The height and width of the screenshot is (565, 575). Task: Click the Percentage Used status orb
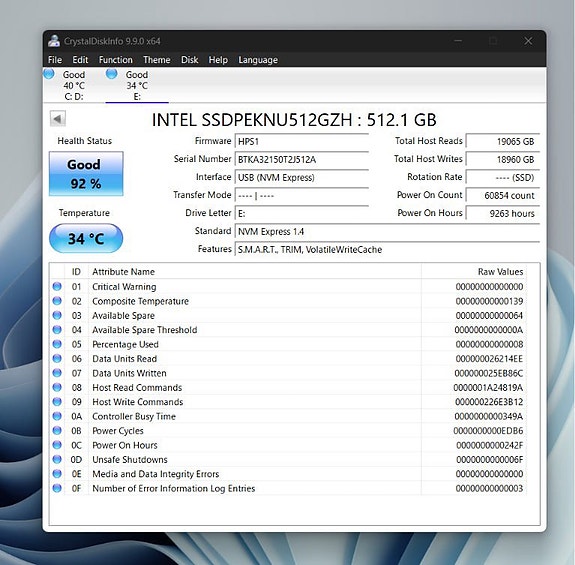pos(57,344)
